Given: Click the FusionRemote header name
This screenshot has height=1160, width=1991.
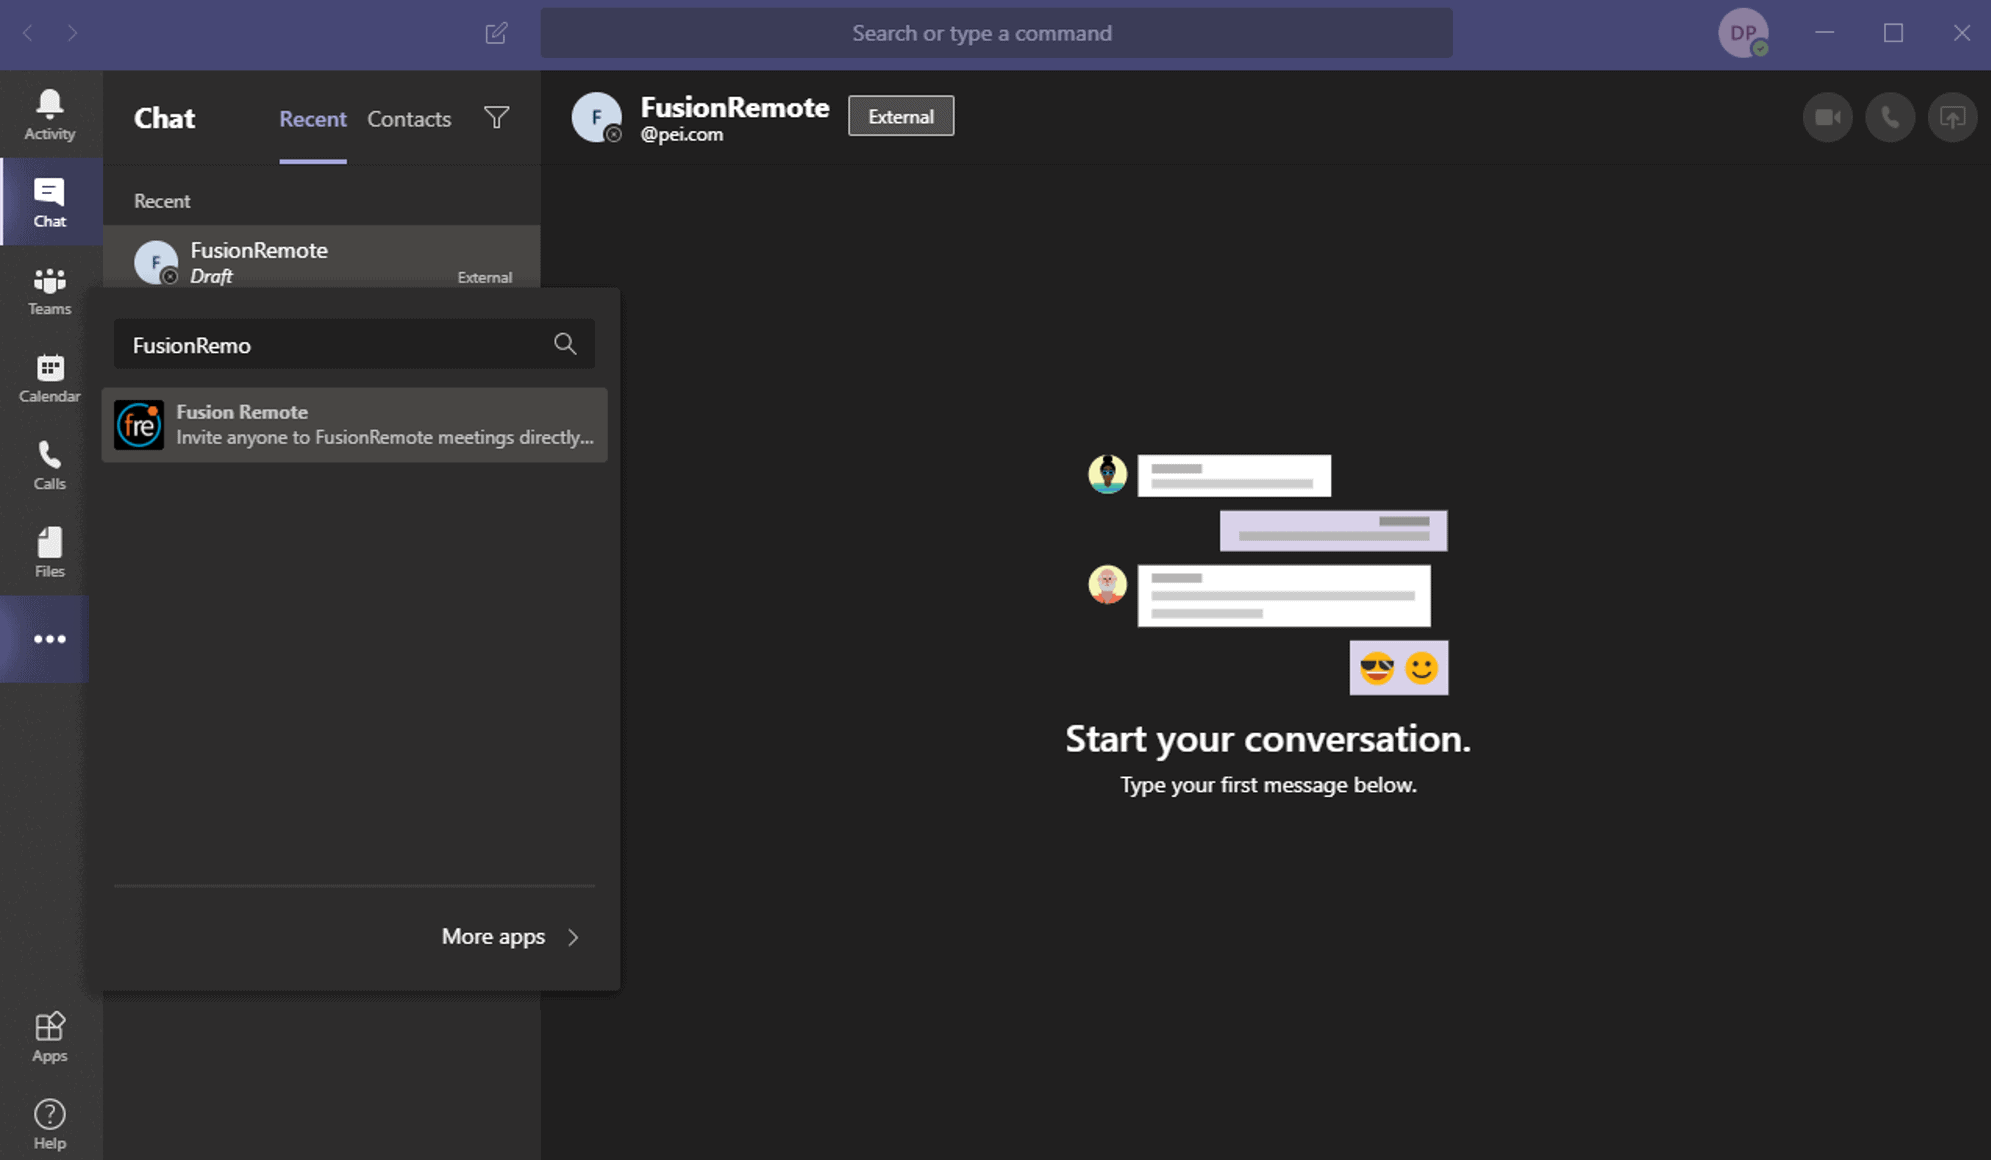Looking at the screenshot, I should pos(735,107).
